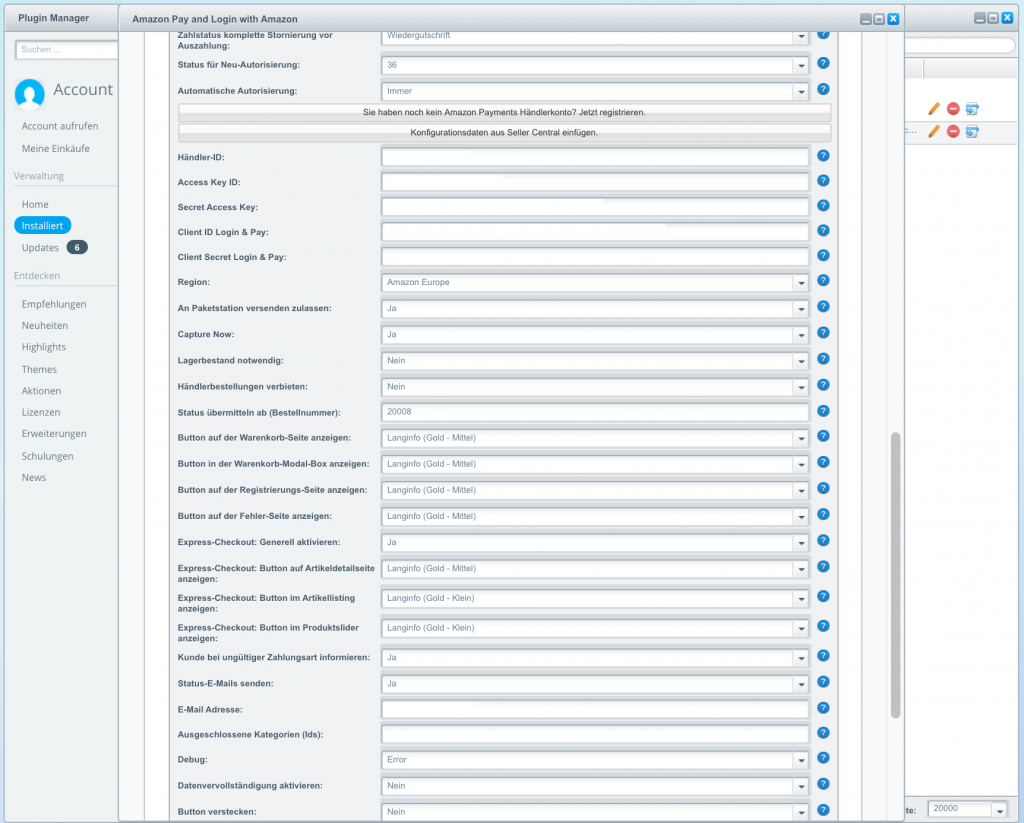
Task: Open Erweiterungen in sidebar
Action: click(54, 434)
